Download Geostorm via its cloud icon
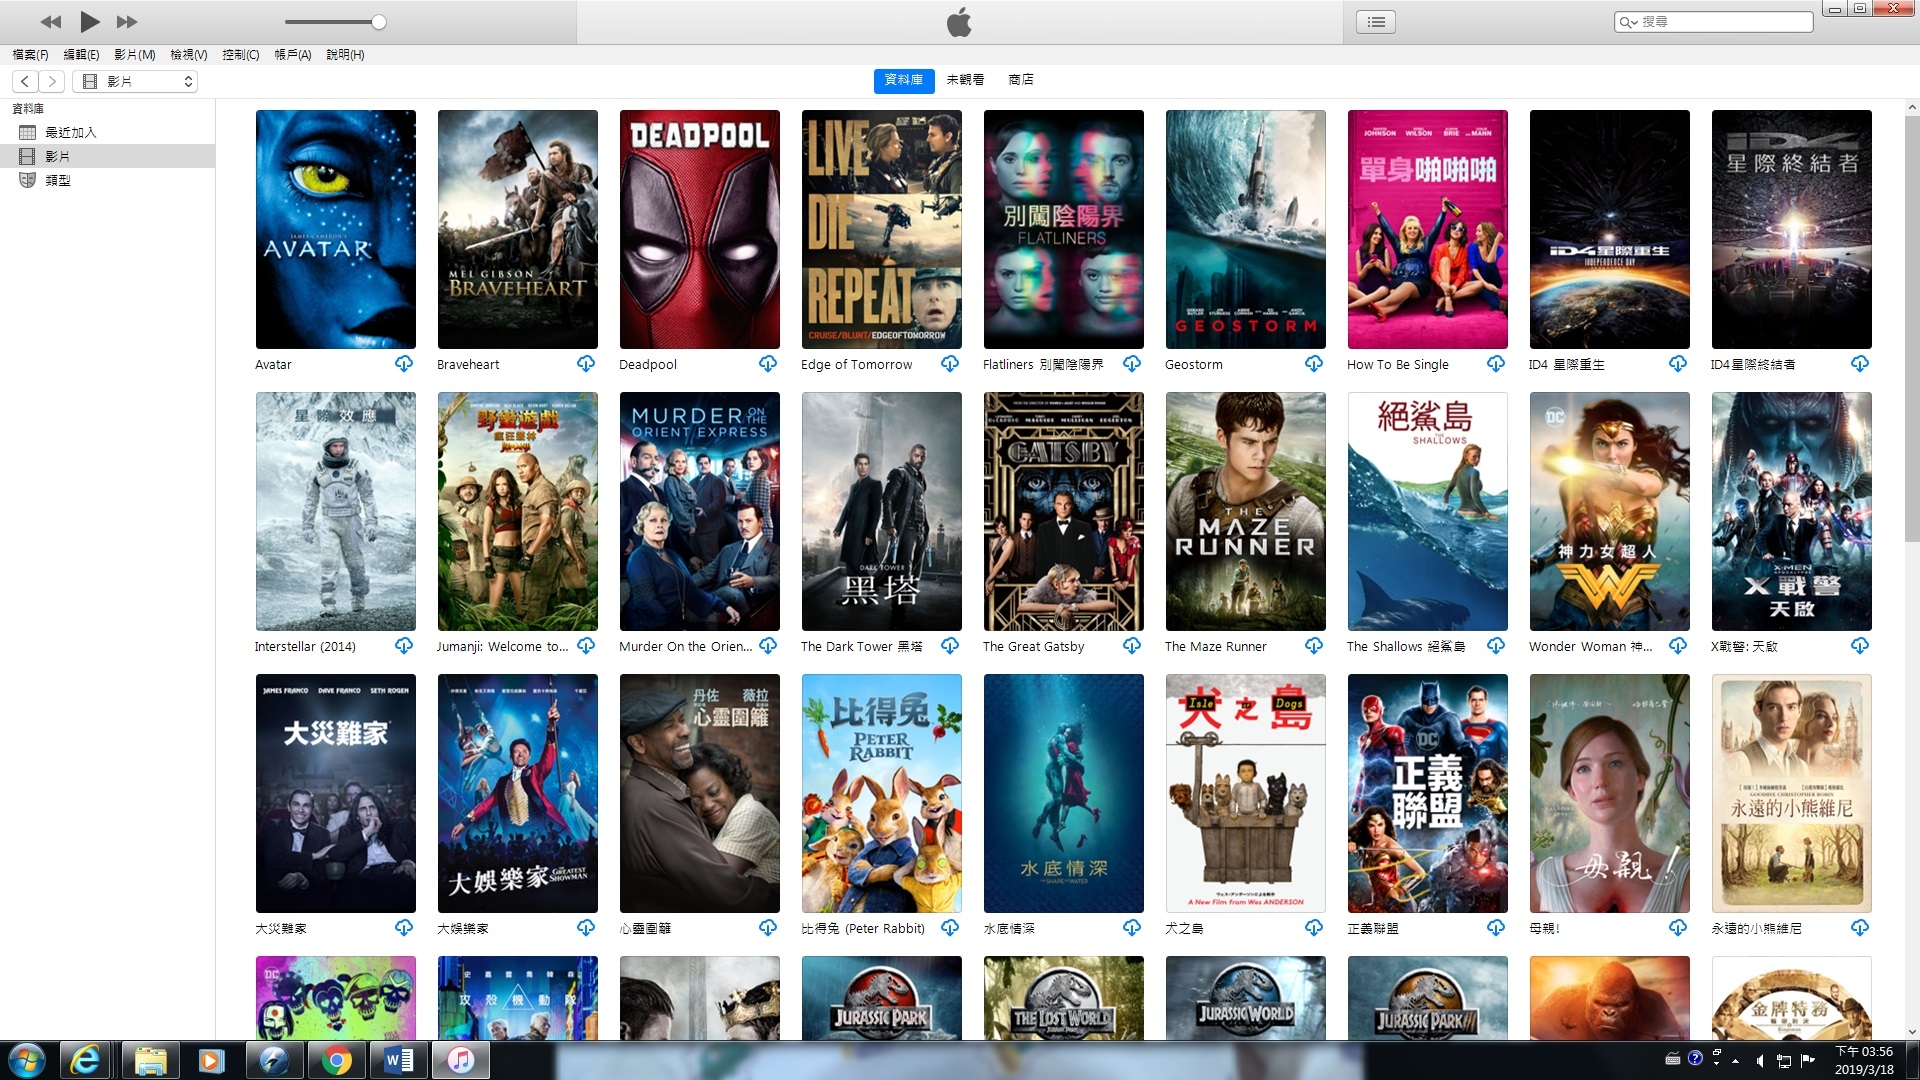1920x1080 pixels. point(1314,364)
